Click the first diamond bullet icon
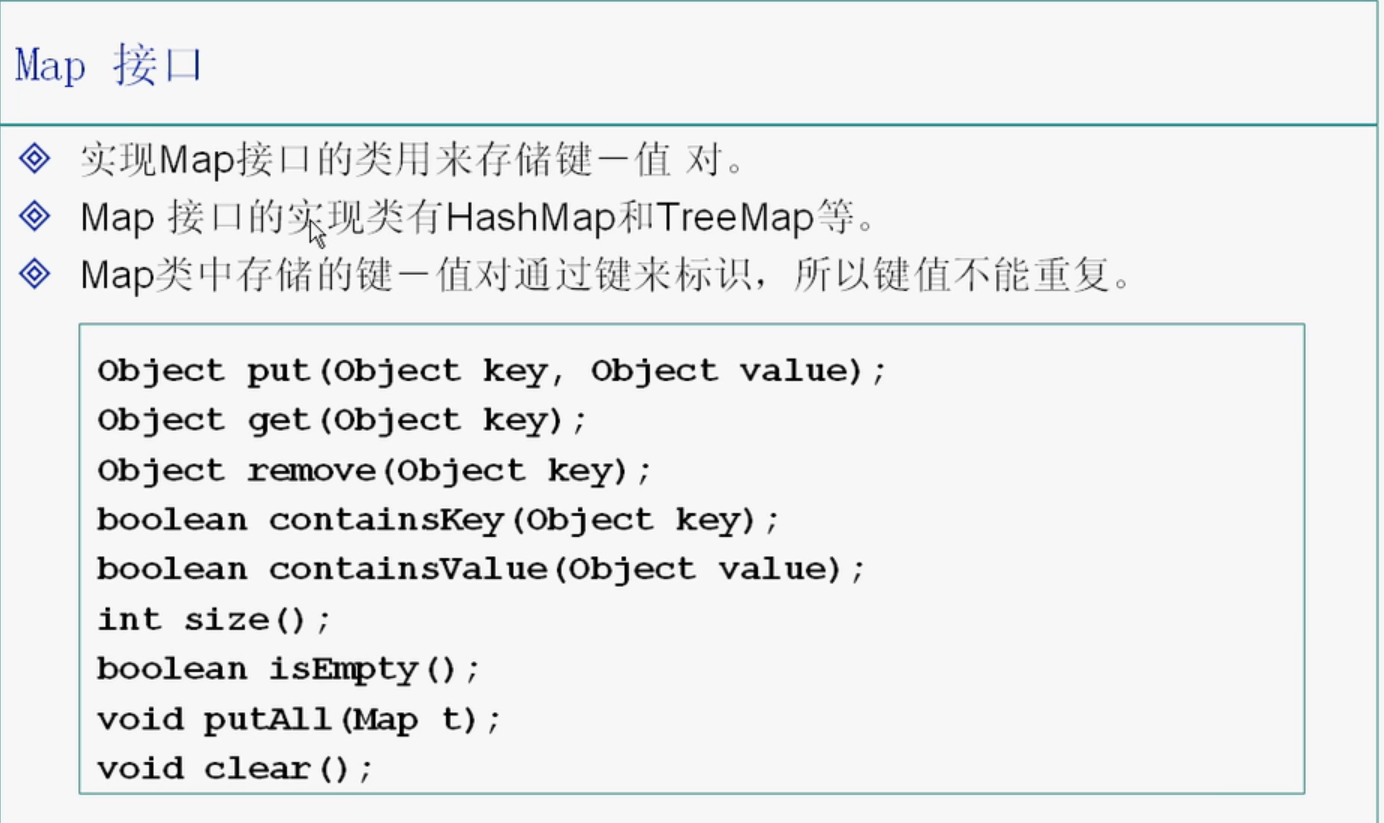The height and width of the screenshot is (823, 1384). click(34, 158)
